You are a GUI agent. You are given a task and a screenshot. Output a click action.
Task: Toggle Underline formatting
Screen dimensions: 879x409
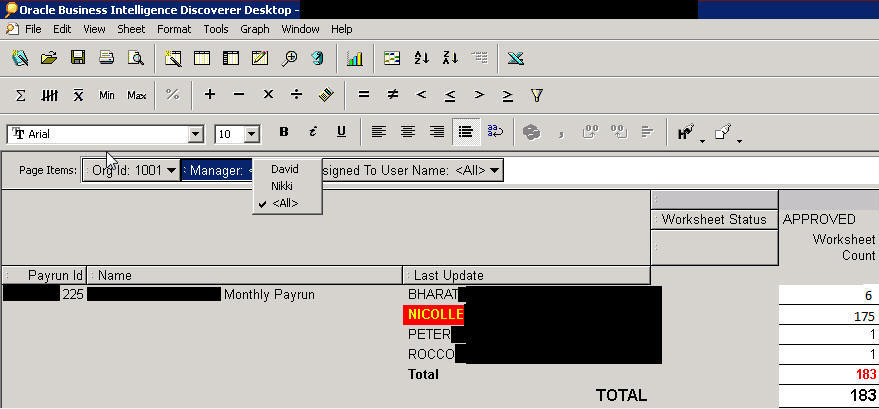[x=341, y=132]
